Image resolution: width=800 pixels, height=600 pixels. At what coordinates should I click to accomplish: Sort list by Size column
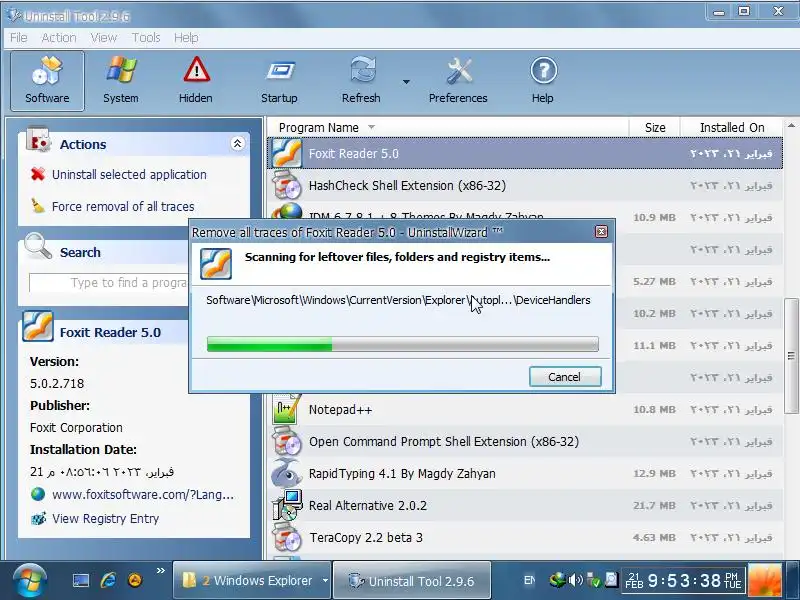click(x=655, y=128)
